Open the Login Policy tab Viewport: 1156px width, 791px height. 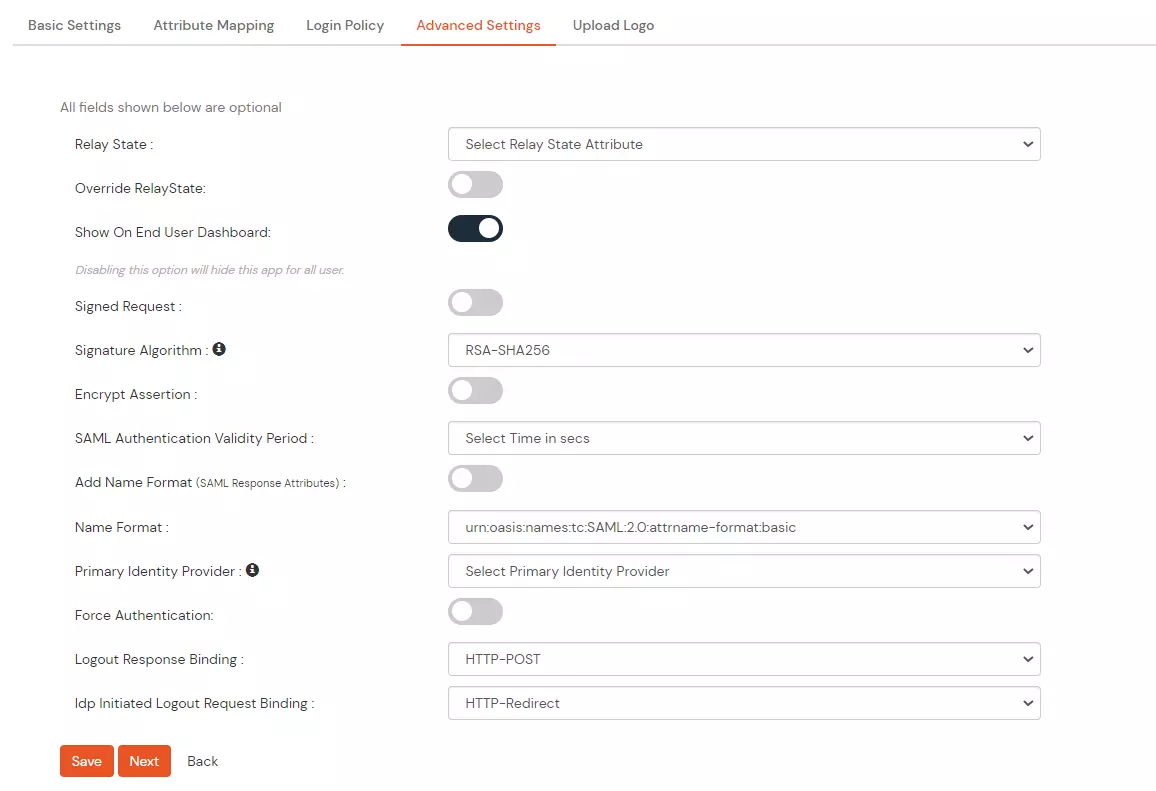point(345,25)
